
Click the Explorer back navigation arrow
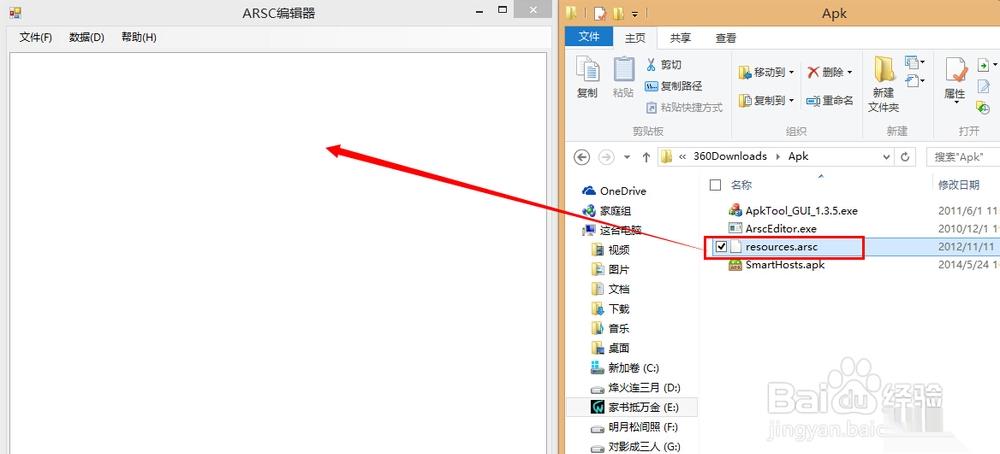581,156
